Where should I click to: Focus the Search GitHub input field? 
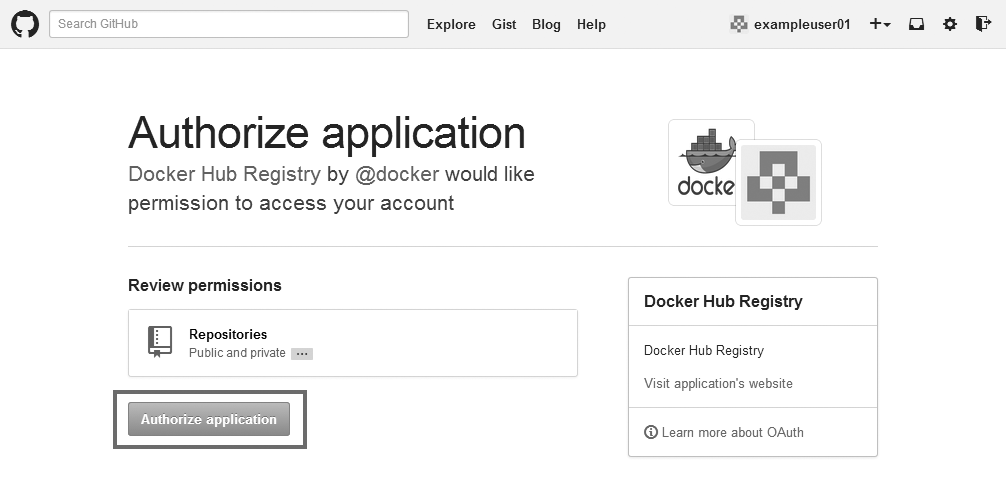point(229,24)
